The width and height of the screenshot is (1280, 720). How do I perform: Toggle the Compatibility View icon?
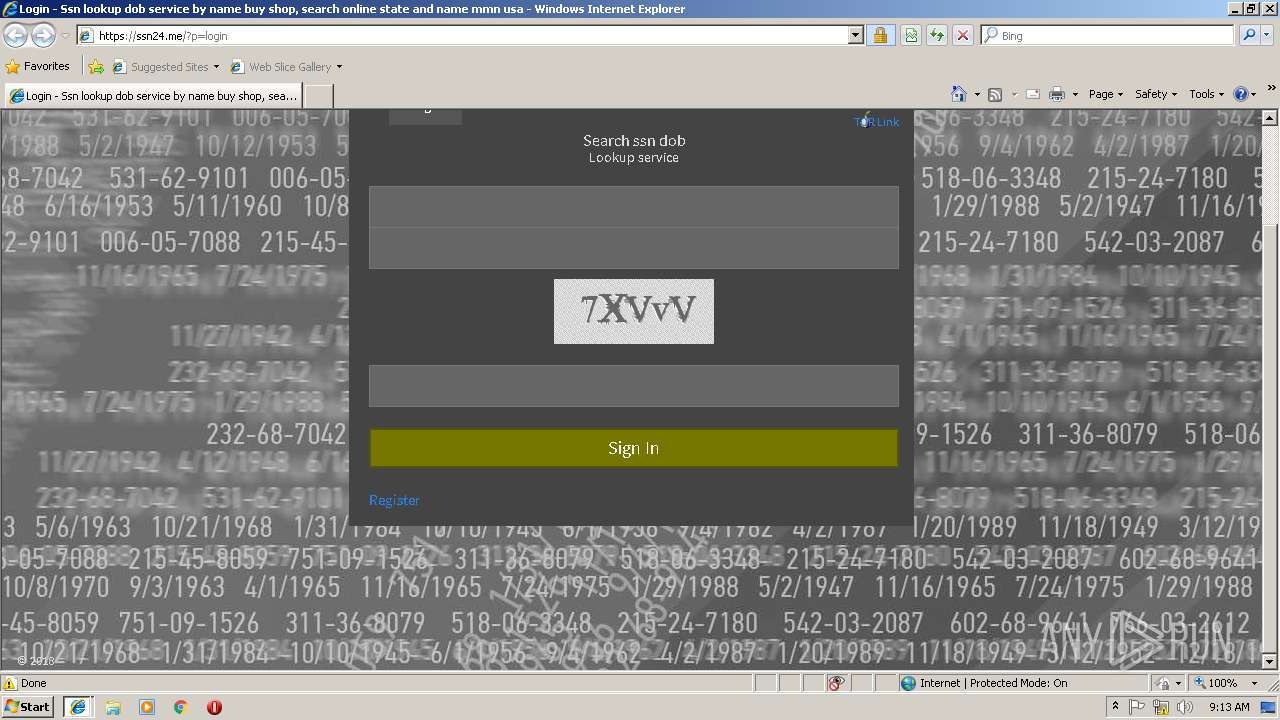click(x=911, y=36)
